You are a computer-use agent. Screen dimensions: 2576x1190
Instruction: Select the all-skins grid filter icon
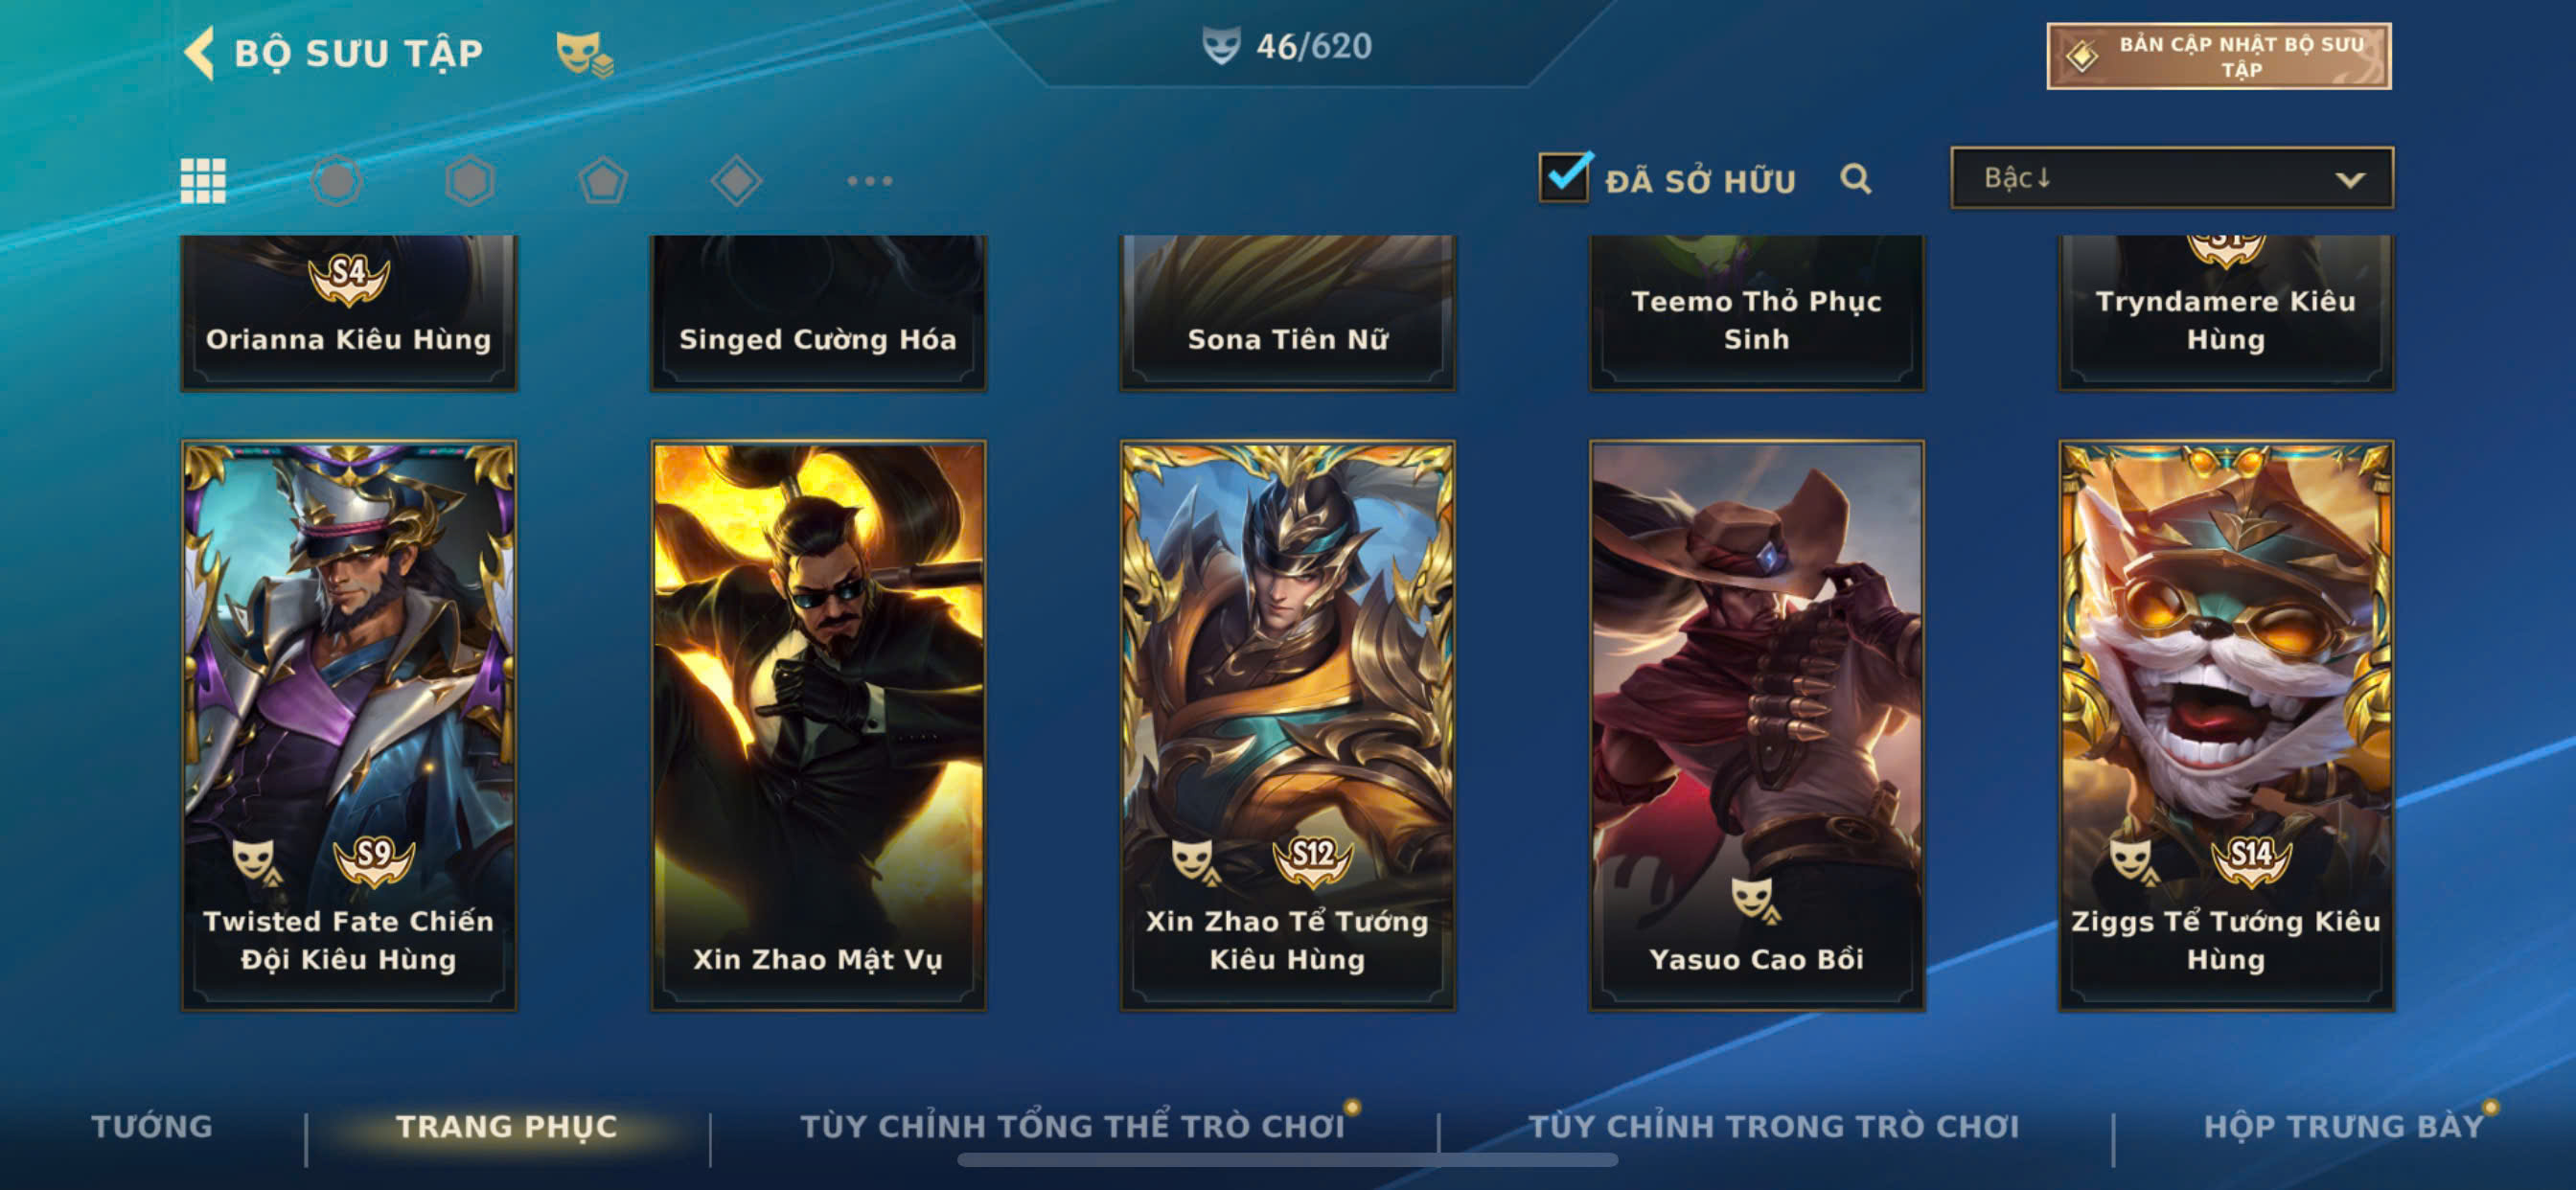coord(203,181)
